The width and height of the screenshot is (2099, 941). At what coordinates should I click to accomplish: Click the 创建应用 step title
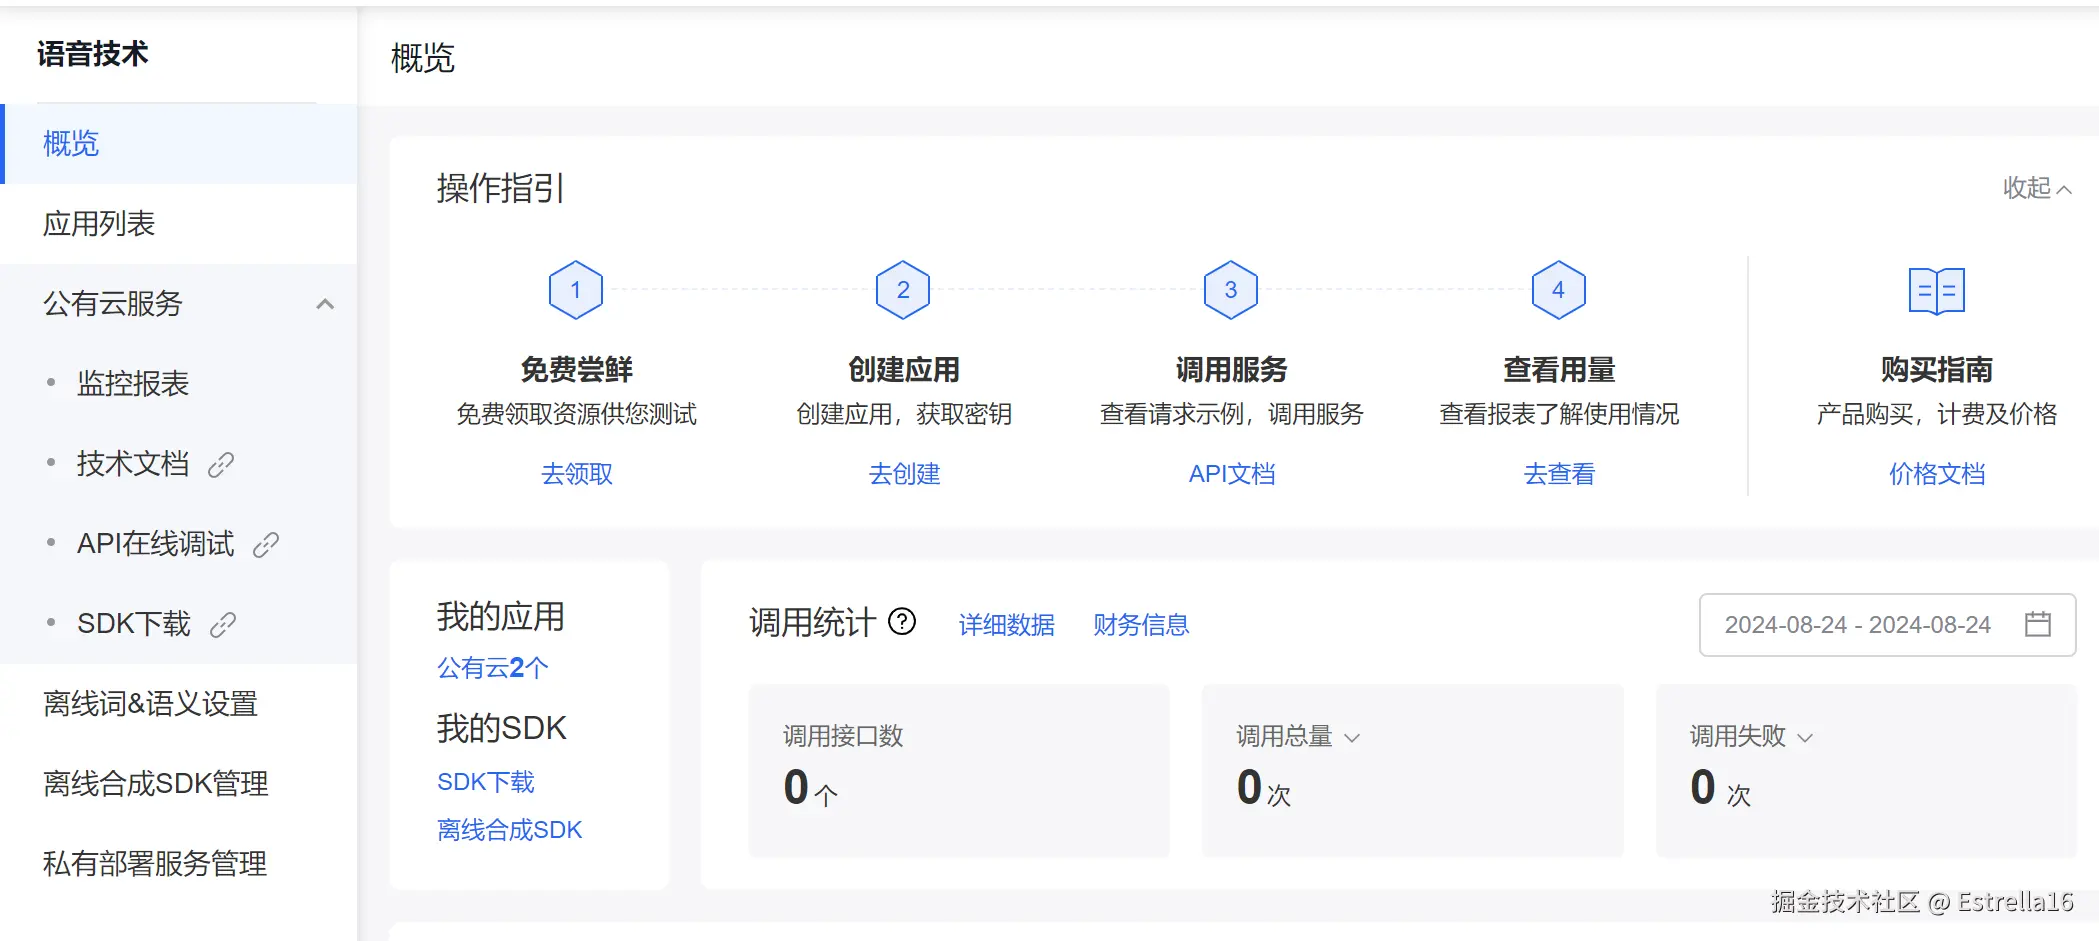click(x=904, y=370)
